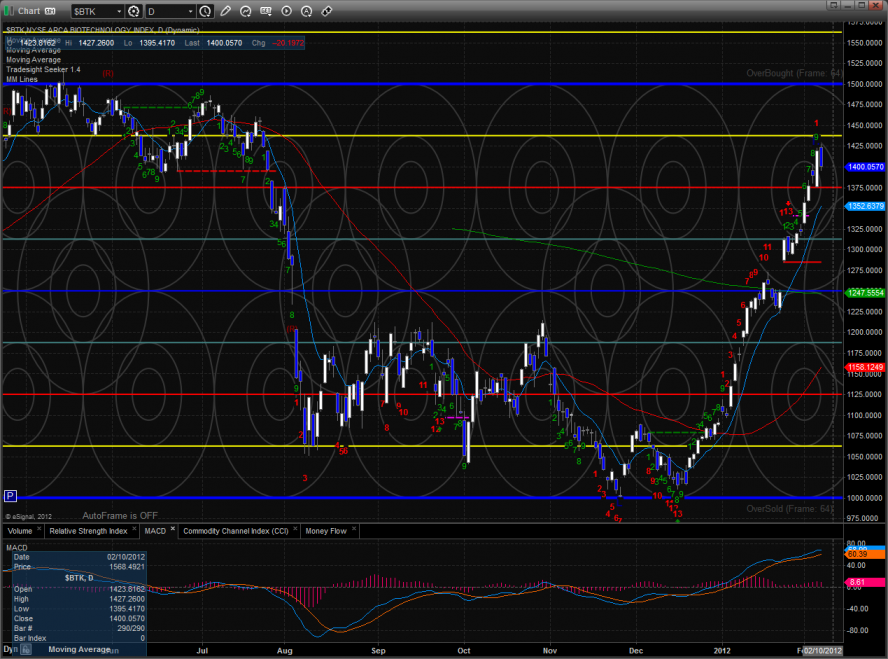The image size is (888, 659).
Task: Click the Dec label on the time axis
Action: pos(636,651)
